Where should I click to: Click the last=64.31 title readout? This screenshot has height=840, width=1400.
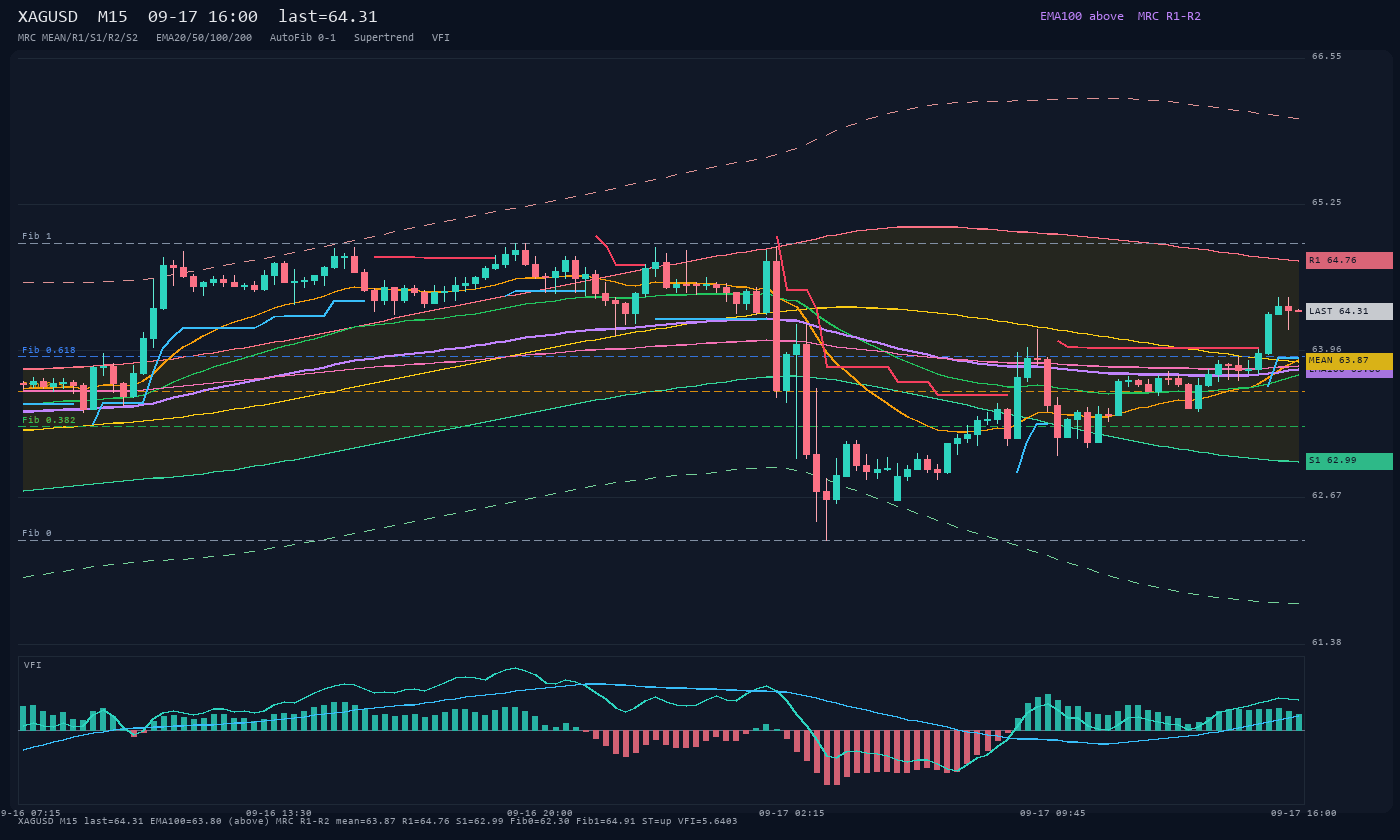[x=328, y=17]
